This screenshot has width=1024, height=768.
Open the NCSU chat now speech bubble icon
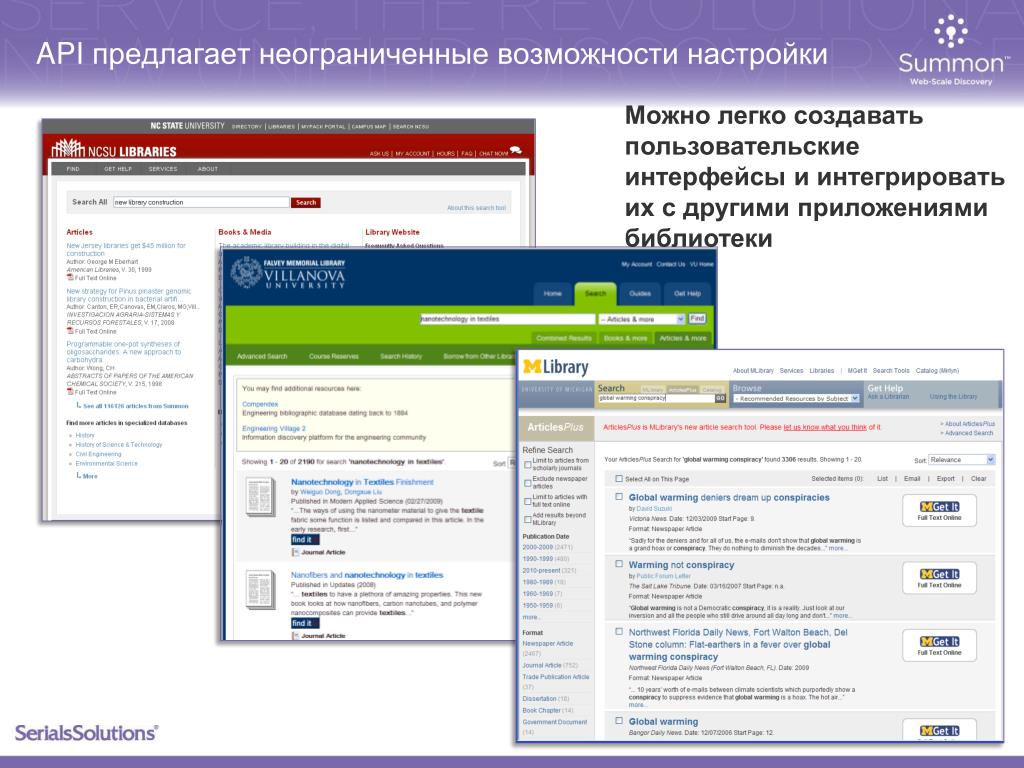(516, 152)
